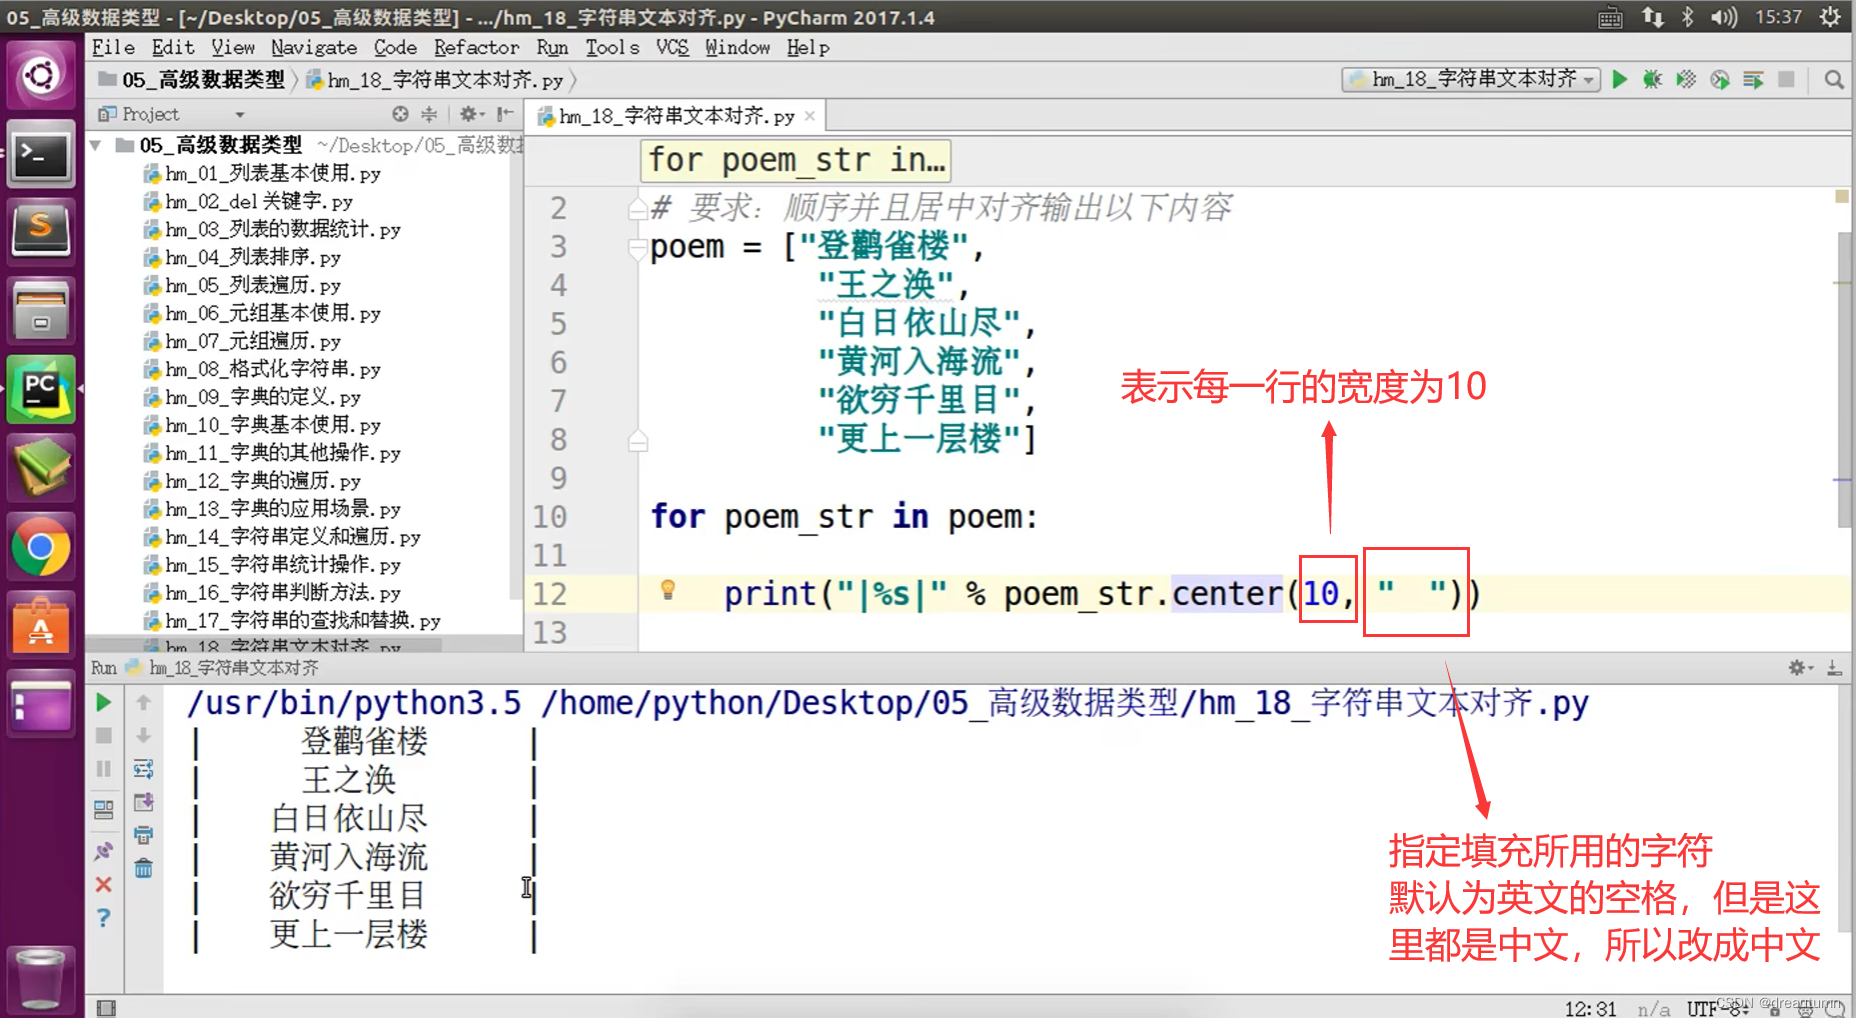The width and height of the screenshot is (1856, 1018).
Task: Click the code analysis status indicator square
Action: 1842,196
